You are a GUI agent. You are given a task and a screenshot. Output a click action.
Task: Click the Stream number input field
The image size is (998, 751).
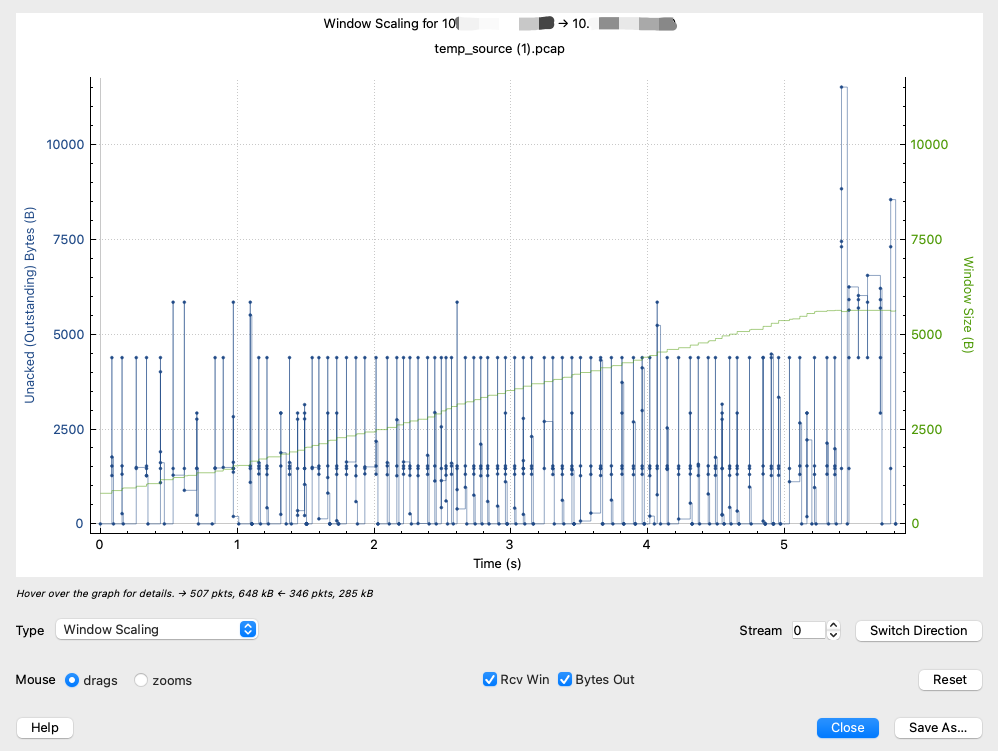coord(808,630)
